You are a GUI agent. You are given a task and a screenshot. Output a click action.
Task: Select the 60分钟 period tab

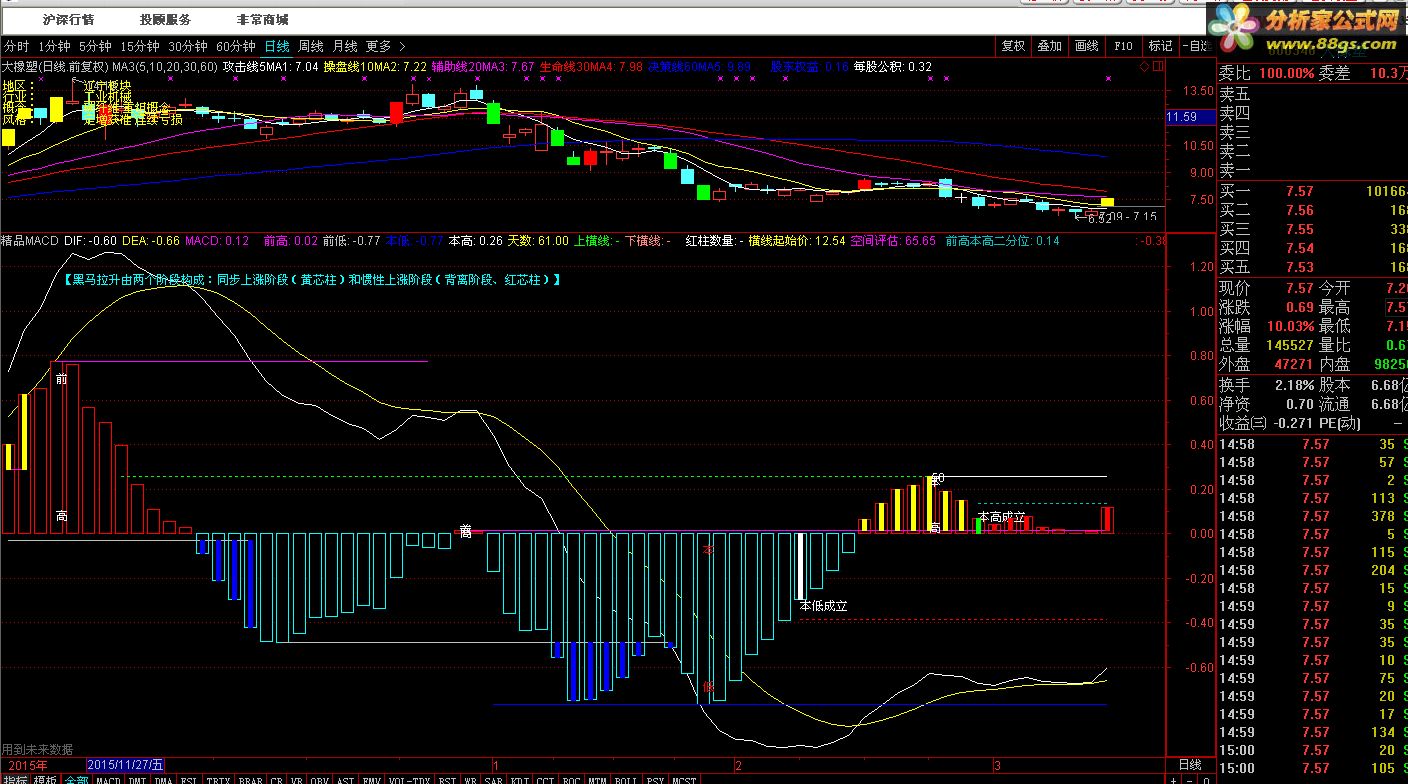click(235, 46)
